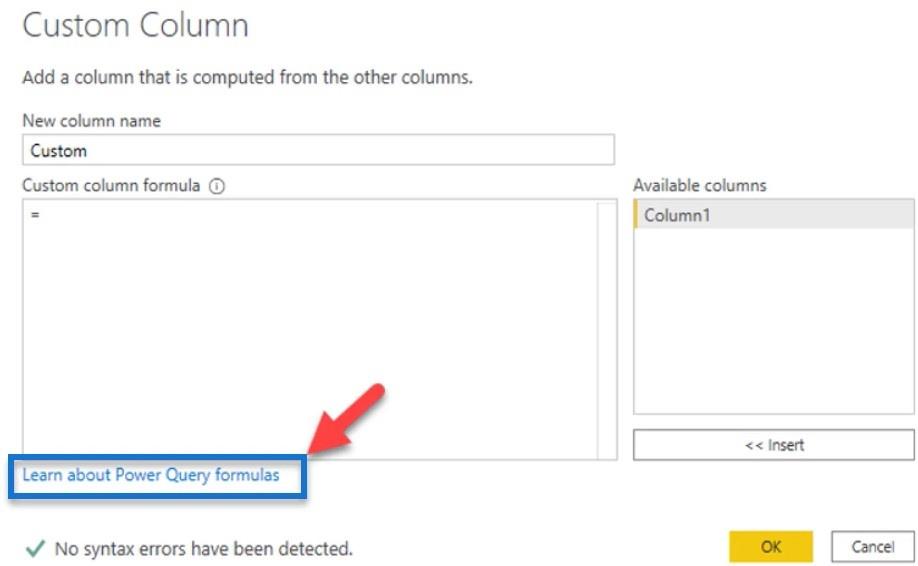The height and width of the screenshot is (566, 918).
Task: Click the formula editor vertical scrollbar
Action: pyautogui.click(x=607, y=331)
